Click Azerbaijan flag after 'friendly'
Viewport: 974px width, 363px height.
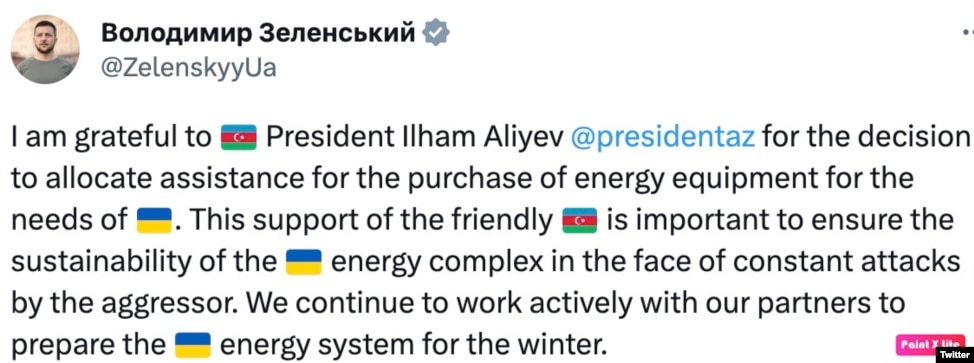tap(579, 221)
